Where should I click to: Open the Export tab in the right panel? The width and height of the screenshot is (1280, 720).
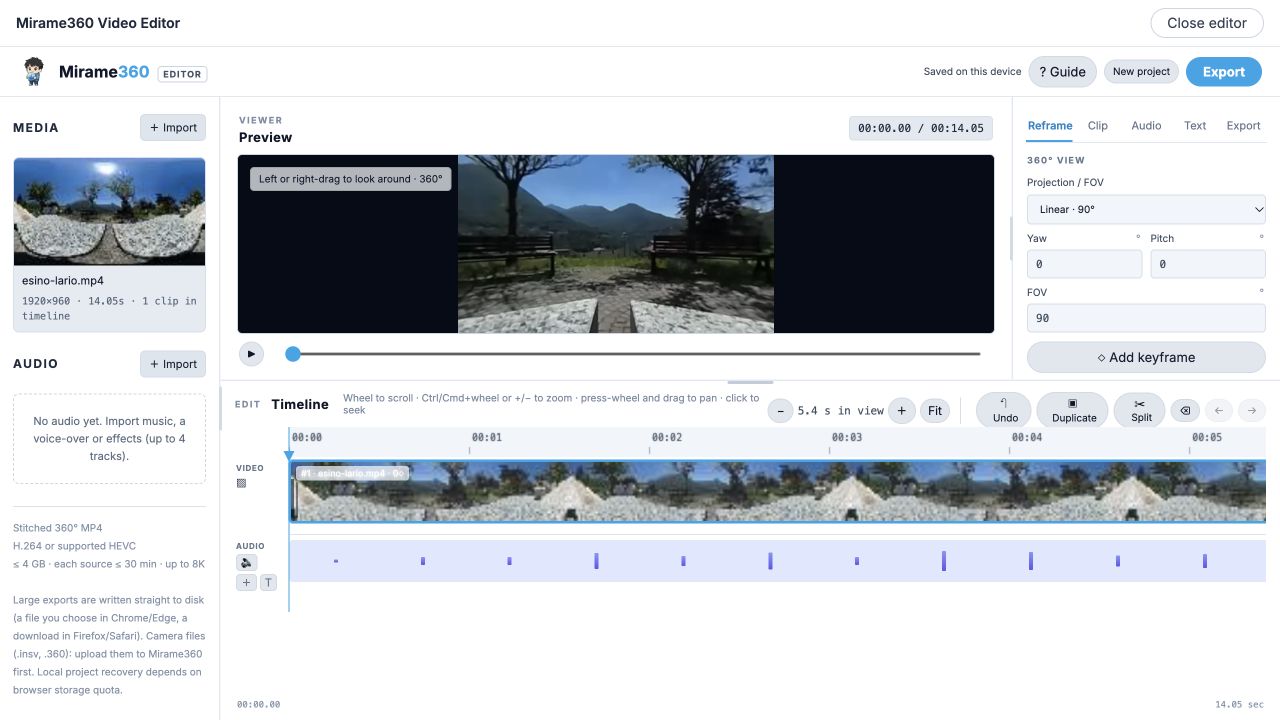click(x=1243, y=126)
